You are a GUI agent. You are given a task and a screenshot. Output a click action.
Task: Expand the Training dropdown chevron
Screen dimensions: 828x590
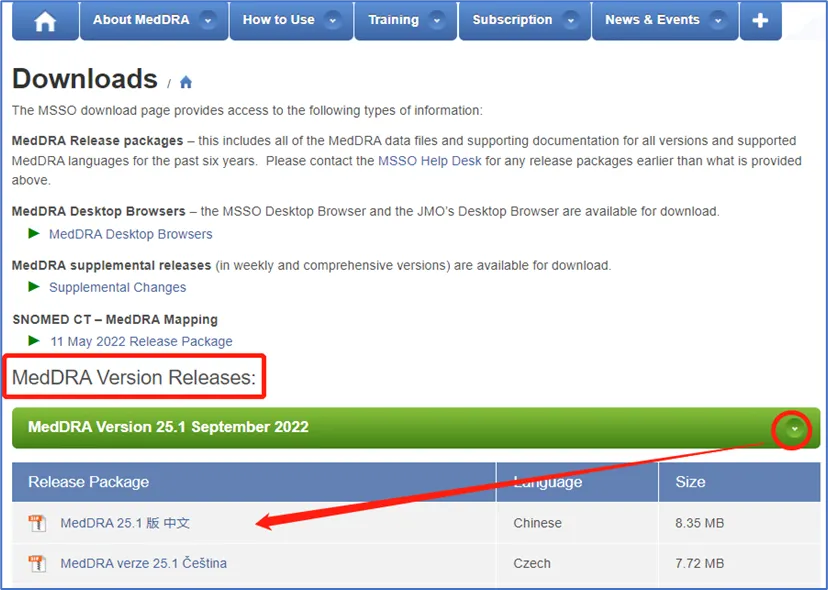437,21
